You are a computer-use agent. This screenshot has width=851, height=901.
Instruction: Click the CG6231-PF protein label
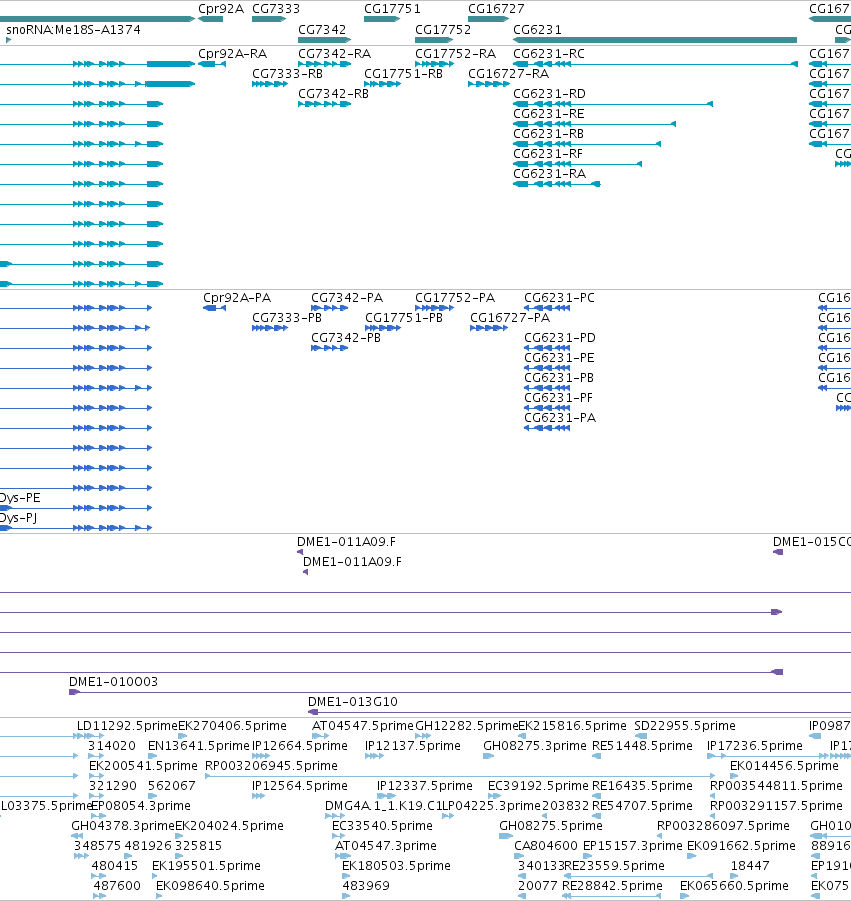pos(558,398)
